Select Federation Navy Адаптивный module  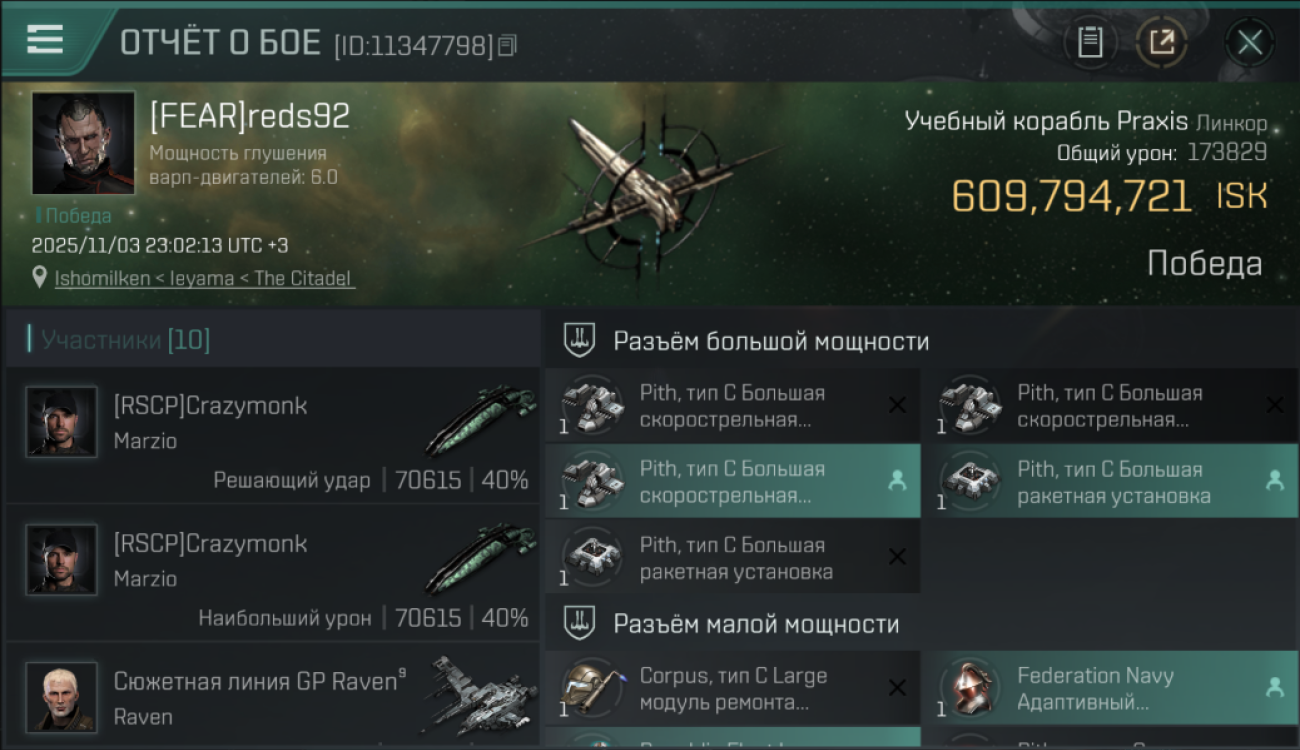coord(1108,688)
